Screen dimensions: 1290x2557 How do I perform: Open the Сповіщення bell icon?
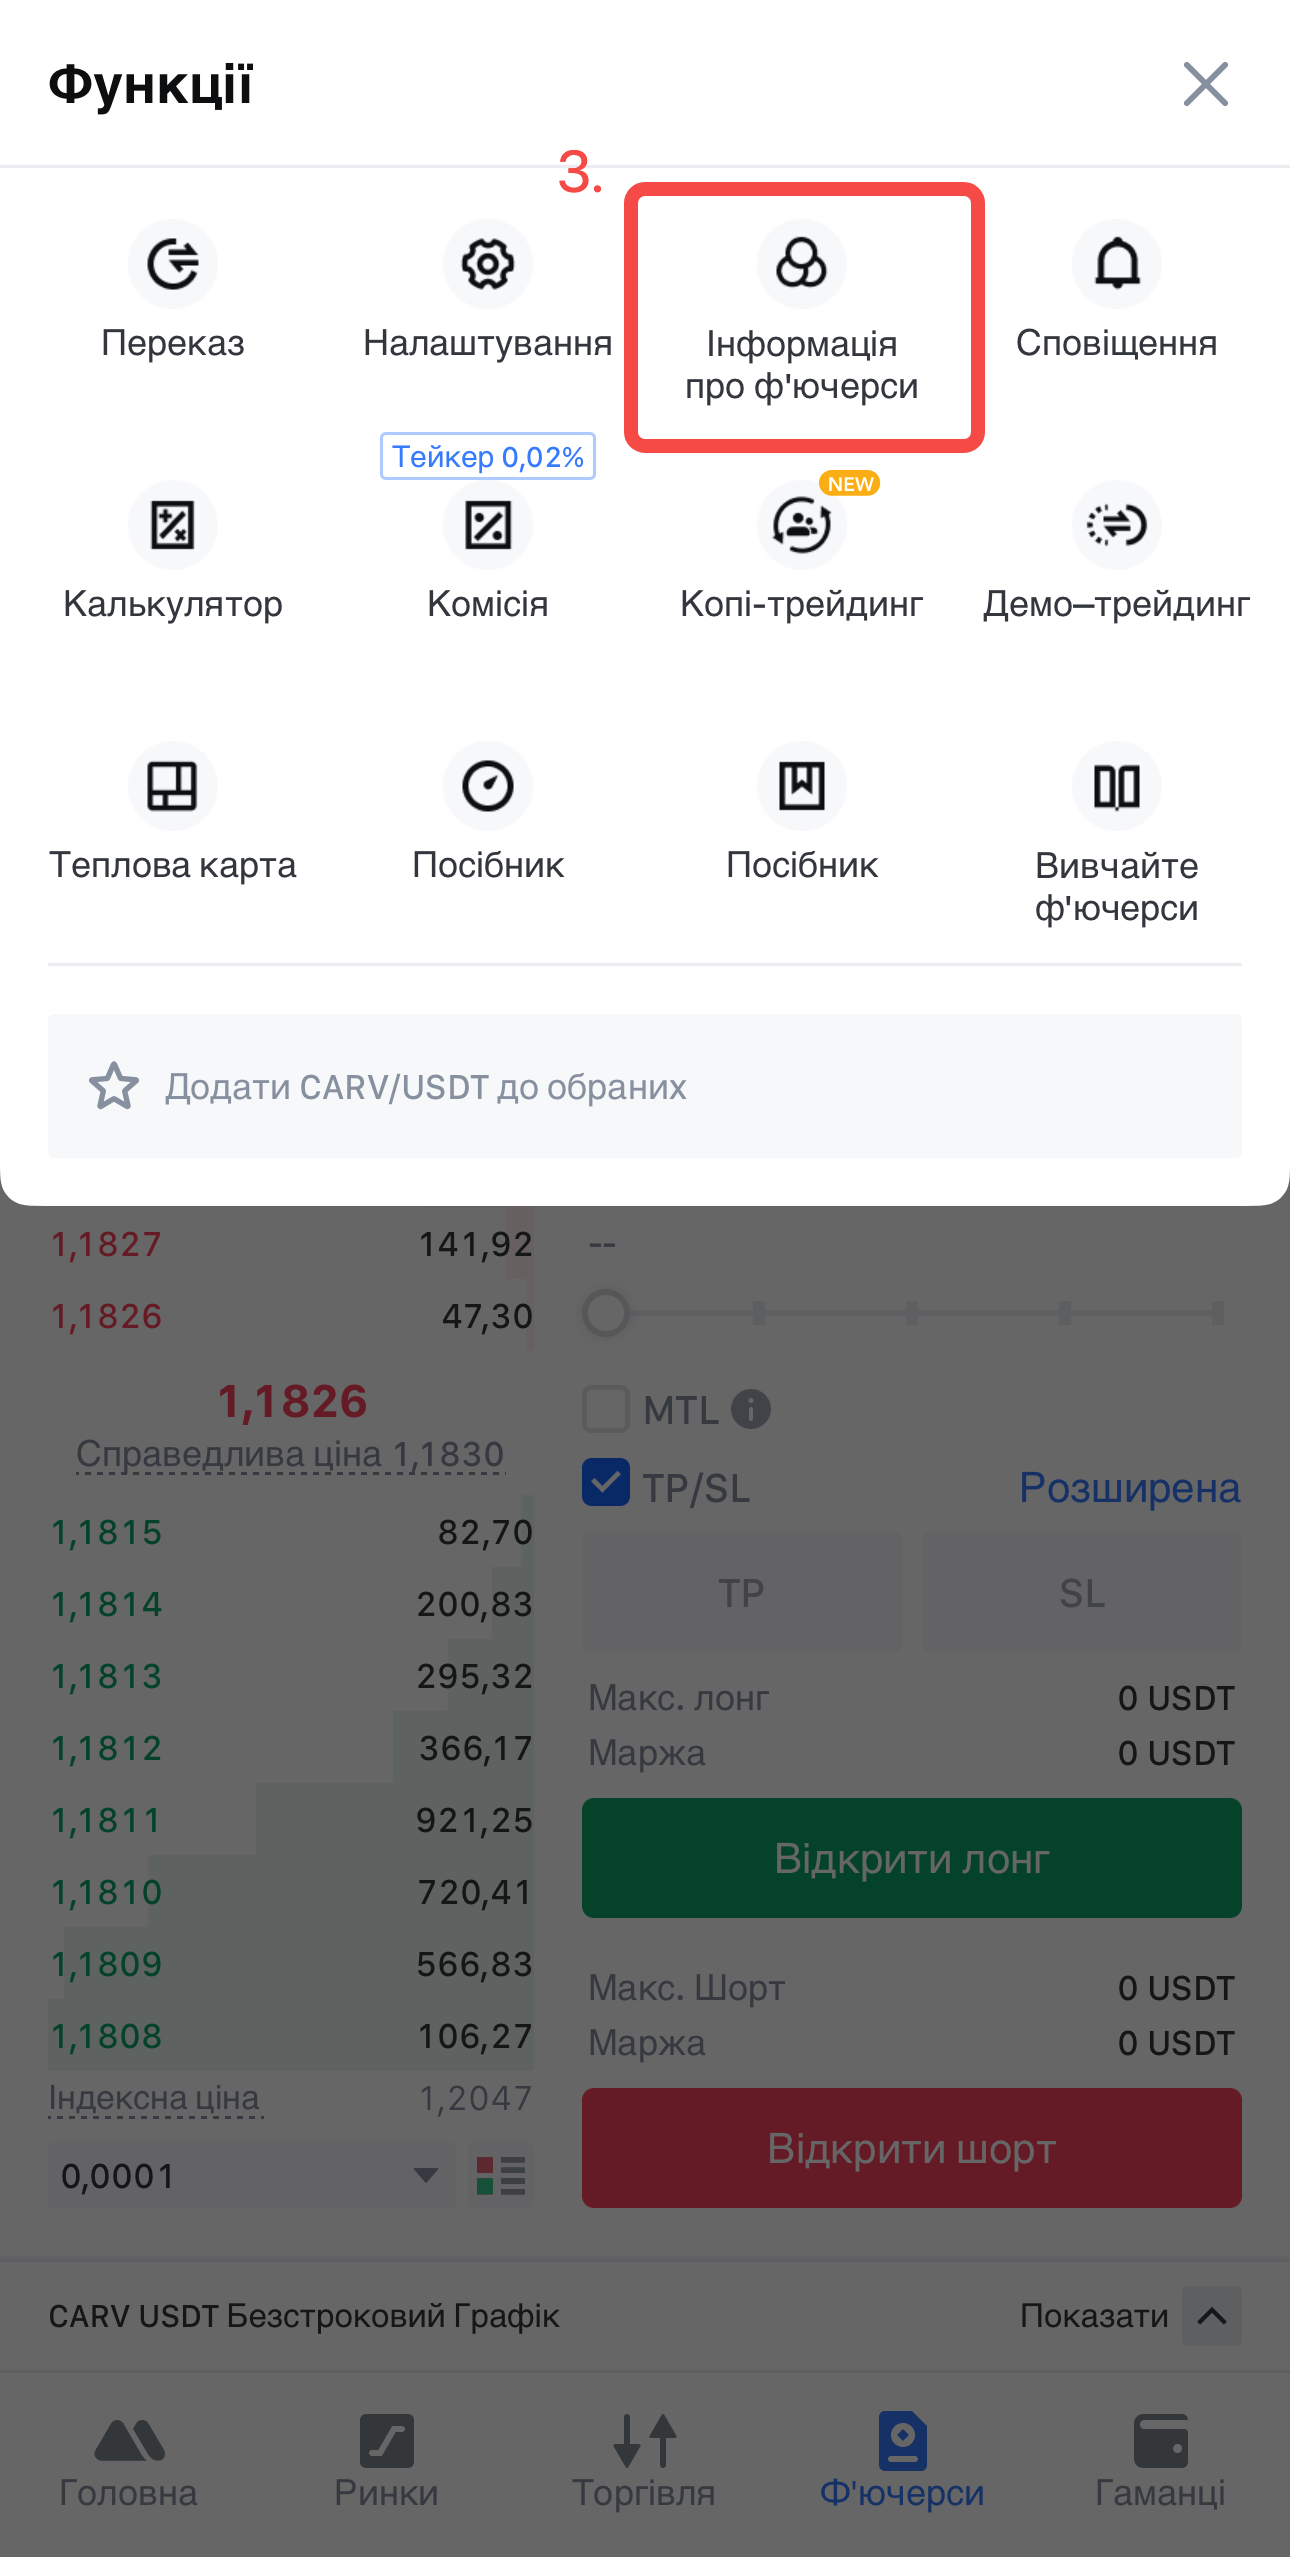tap(1116, 265)
